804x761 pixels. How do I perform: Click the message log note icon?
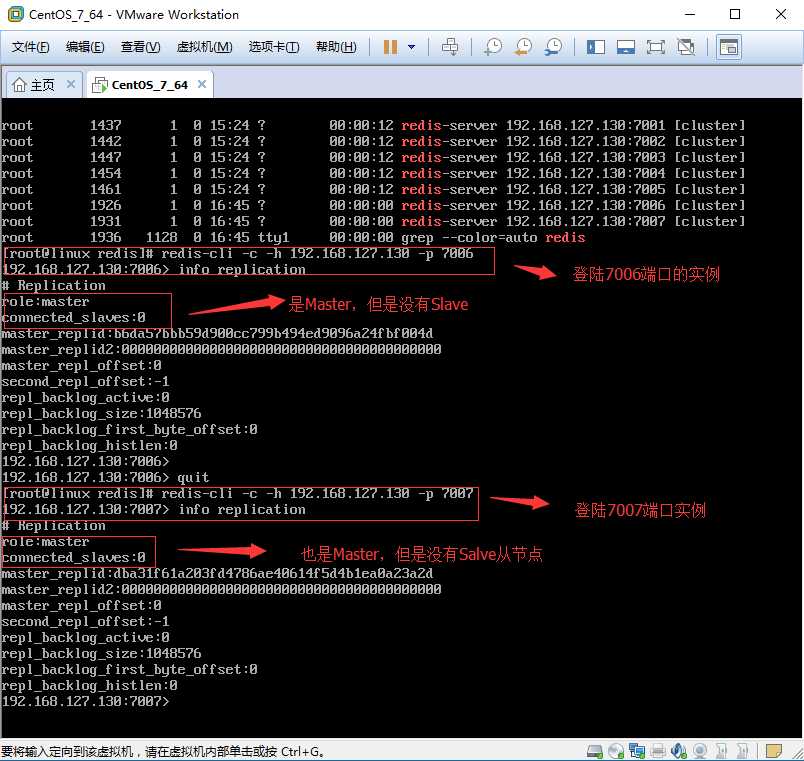click(x=774, y=751)
